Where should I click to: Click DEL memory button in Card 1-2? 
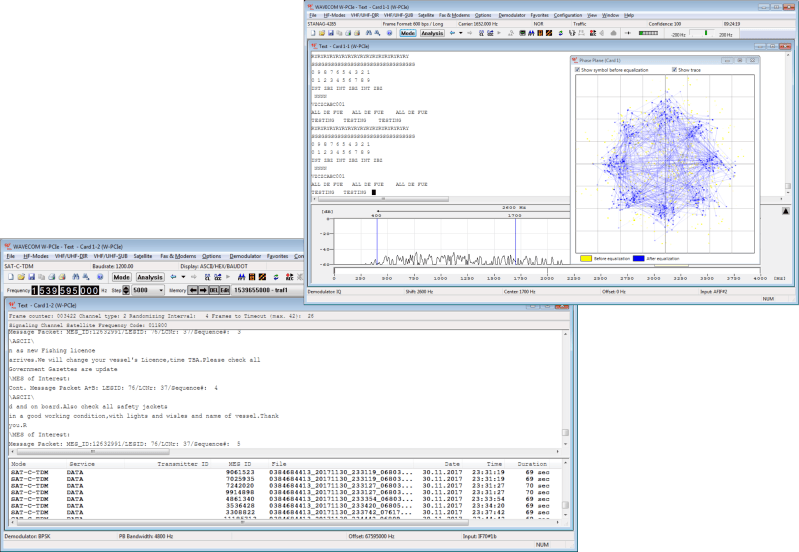(x=213, y=290)
